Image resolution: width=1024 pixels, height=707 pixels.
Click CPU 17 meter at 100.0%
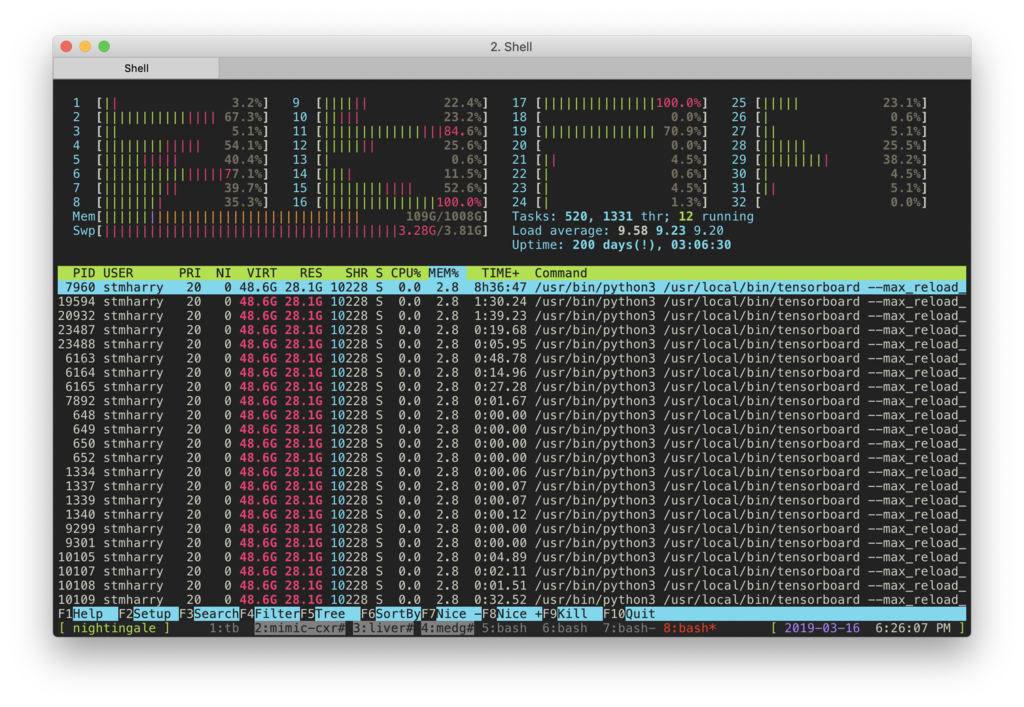point(610,102)
